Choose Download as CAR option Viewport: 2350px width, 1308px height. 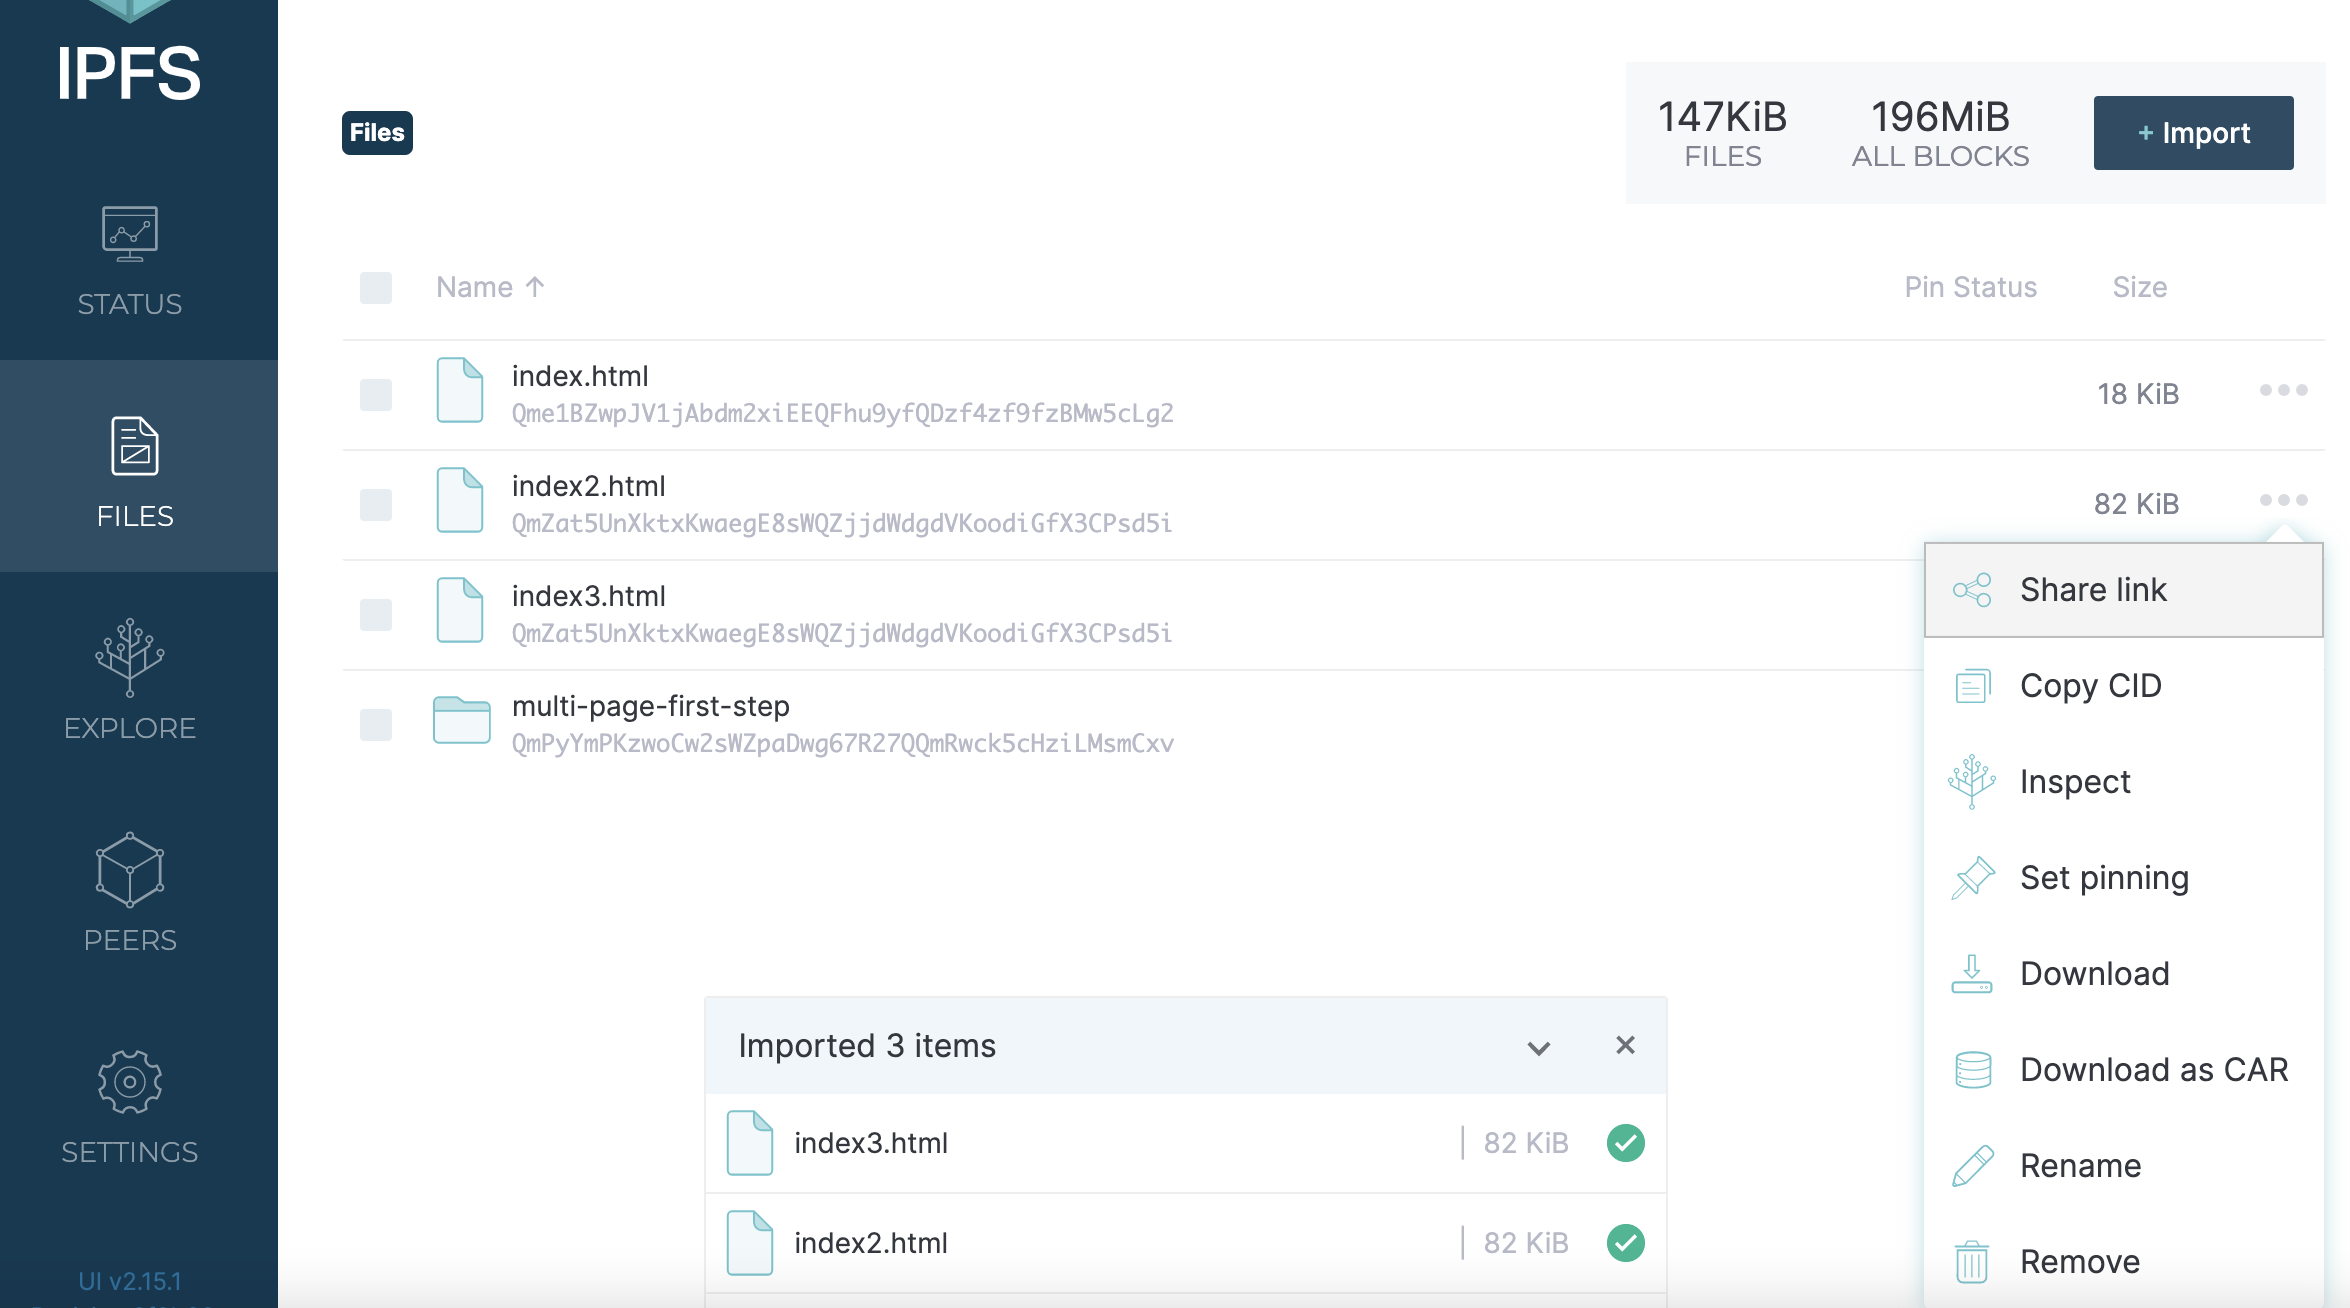(2153, 1070)
